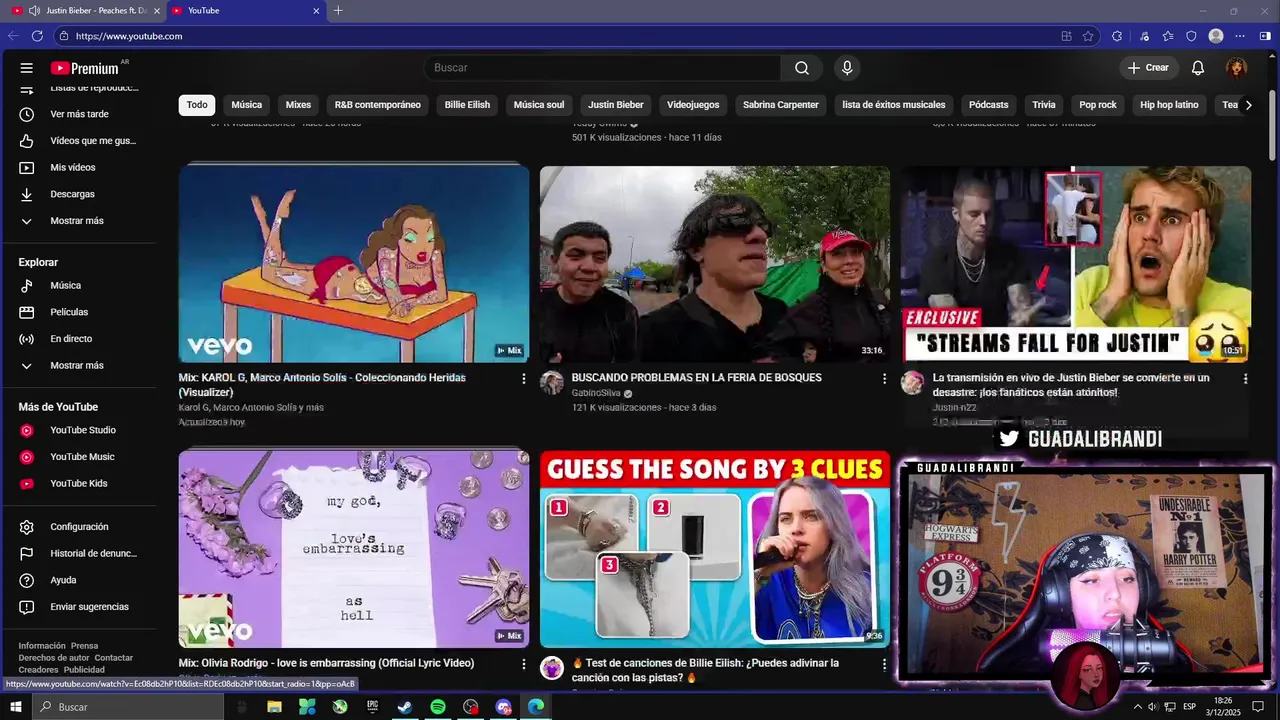
Task: Open Enviar sugerencias feedback
Action: [x=78, y=607]
